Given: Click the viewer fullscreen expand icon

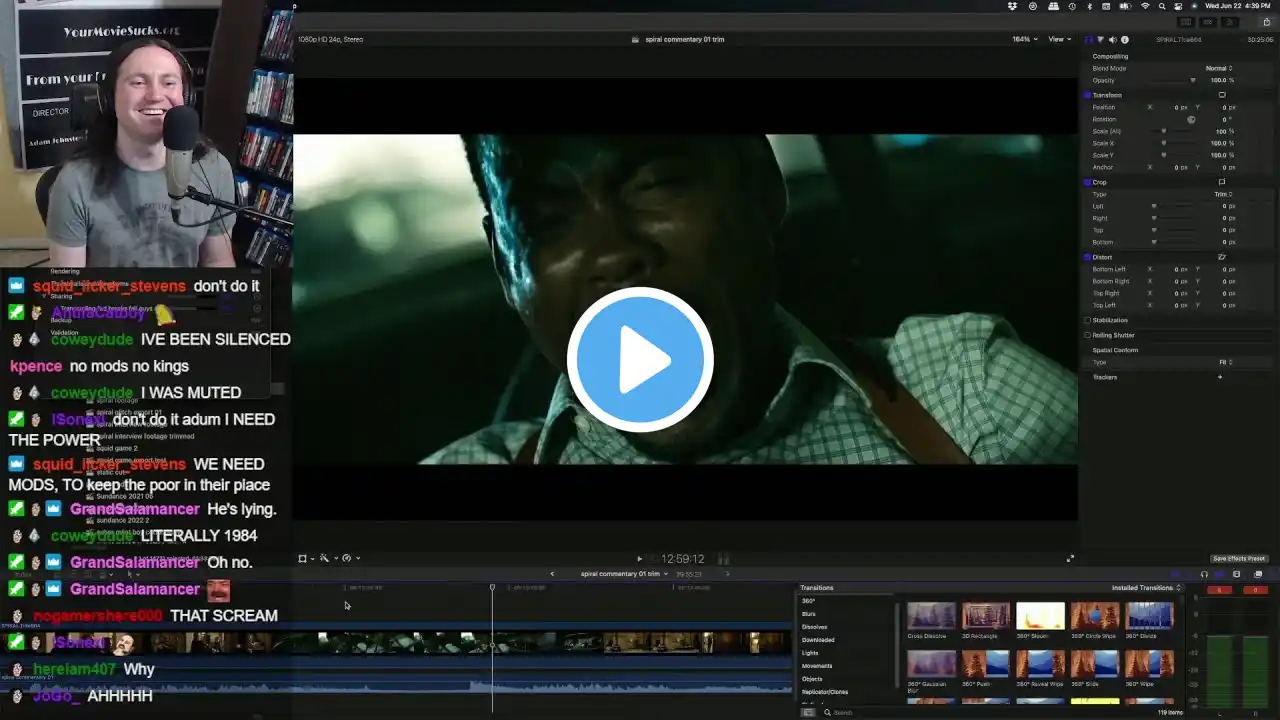Looking at the screenshot, I should click(1070, 559).
